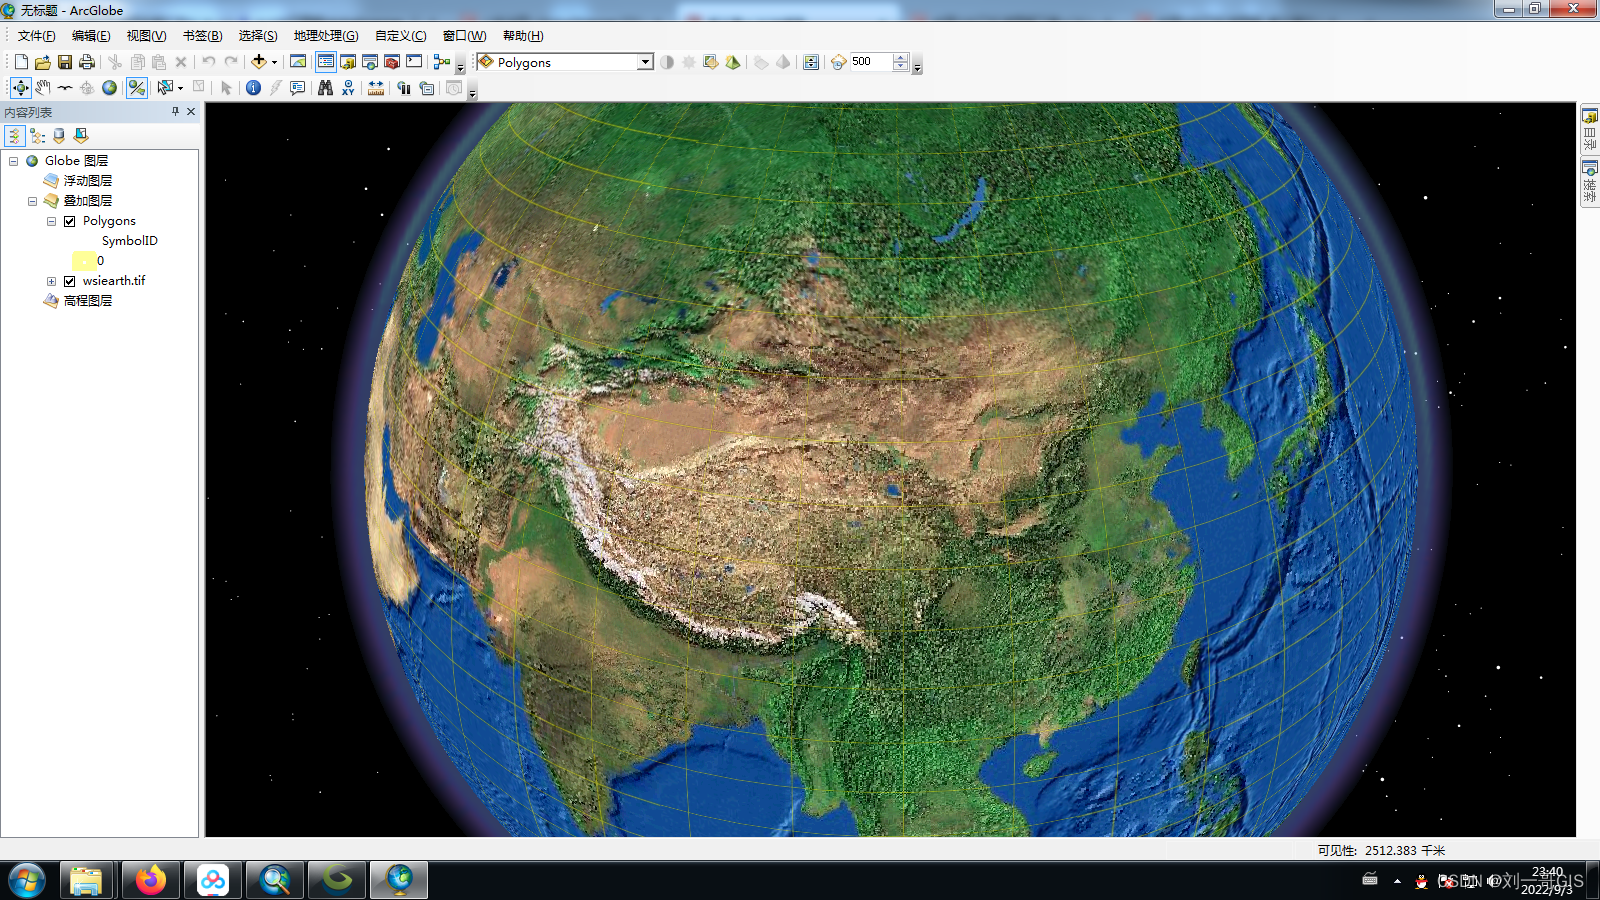Save the document with the floppy icon
Image resolution: width=1600 pixels, height=900 pixels.
tap(65, 62)
